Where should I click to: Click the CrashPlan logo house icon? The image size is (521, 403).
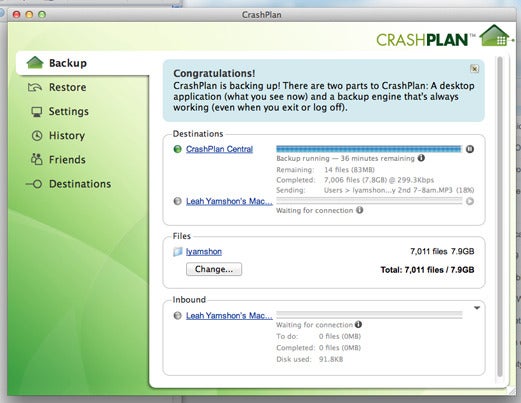tap(495, 36)
